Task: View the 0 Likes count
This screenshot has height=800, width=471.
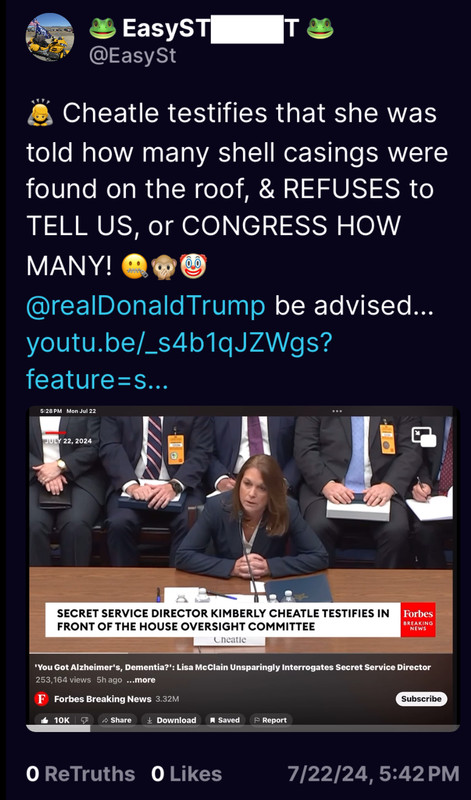Action: click(x=187, y=773)
